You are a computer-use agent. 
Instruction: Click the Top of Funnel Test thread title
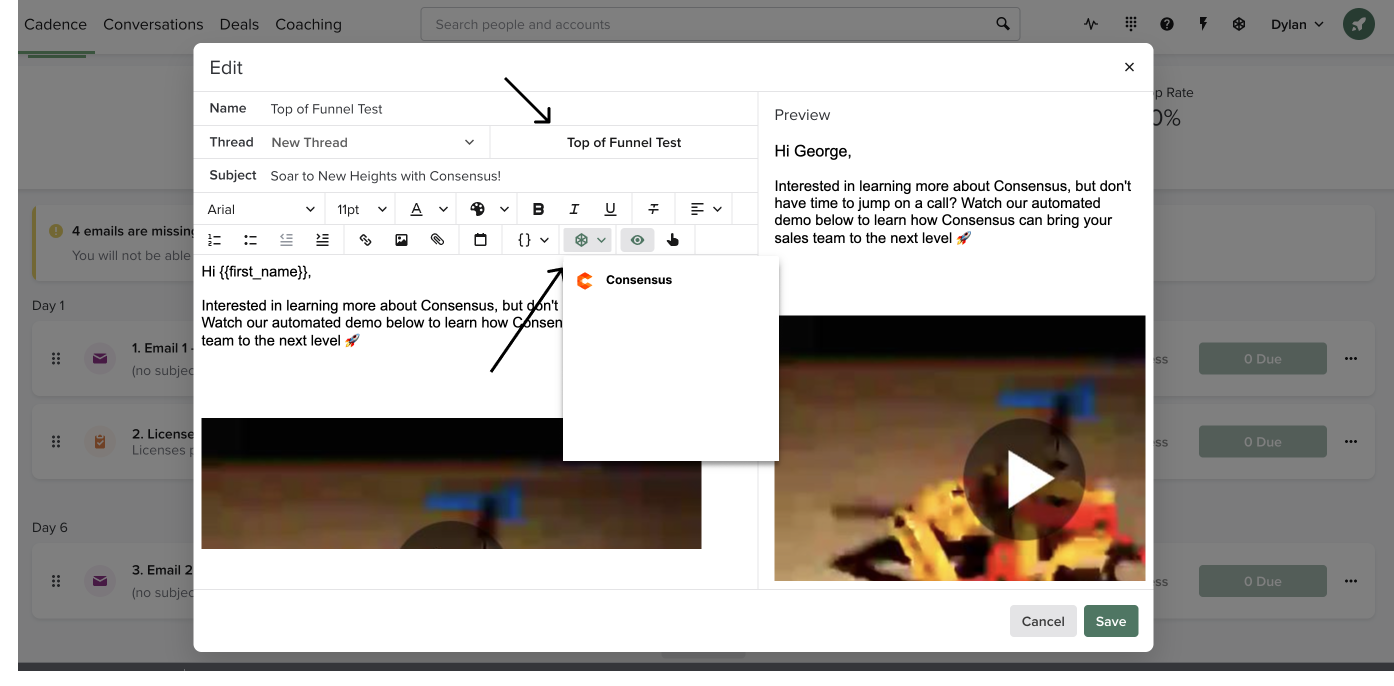click(624, 142)
